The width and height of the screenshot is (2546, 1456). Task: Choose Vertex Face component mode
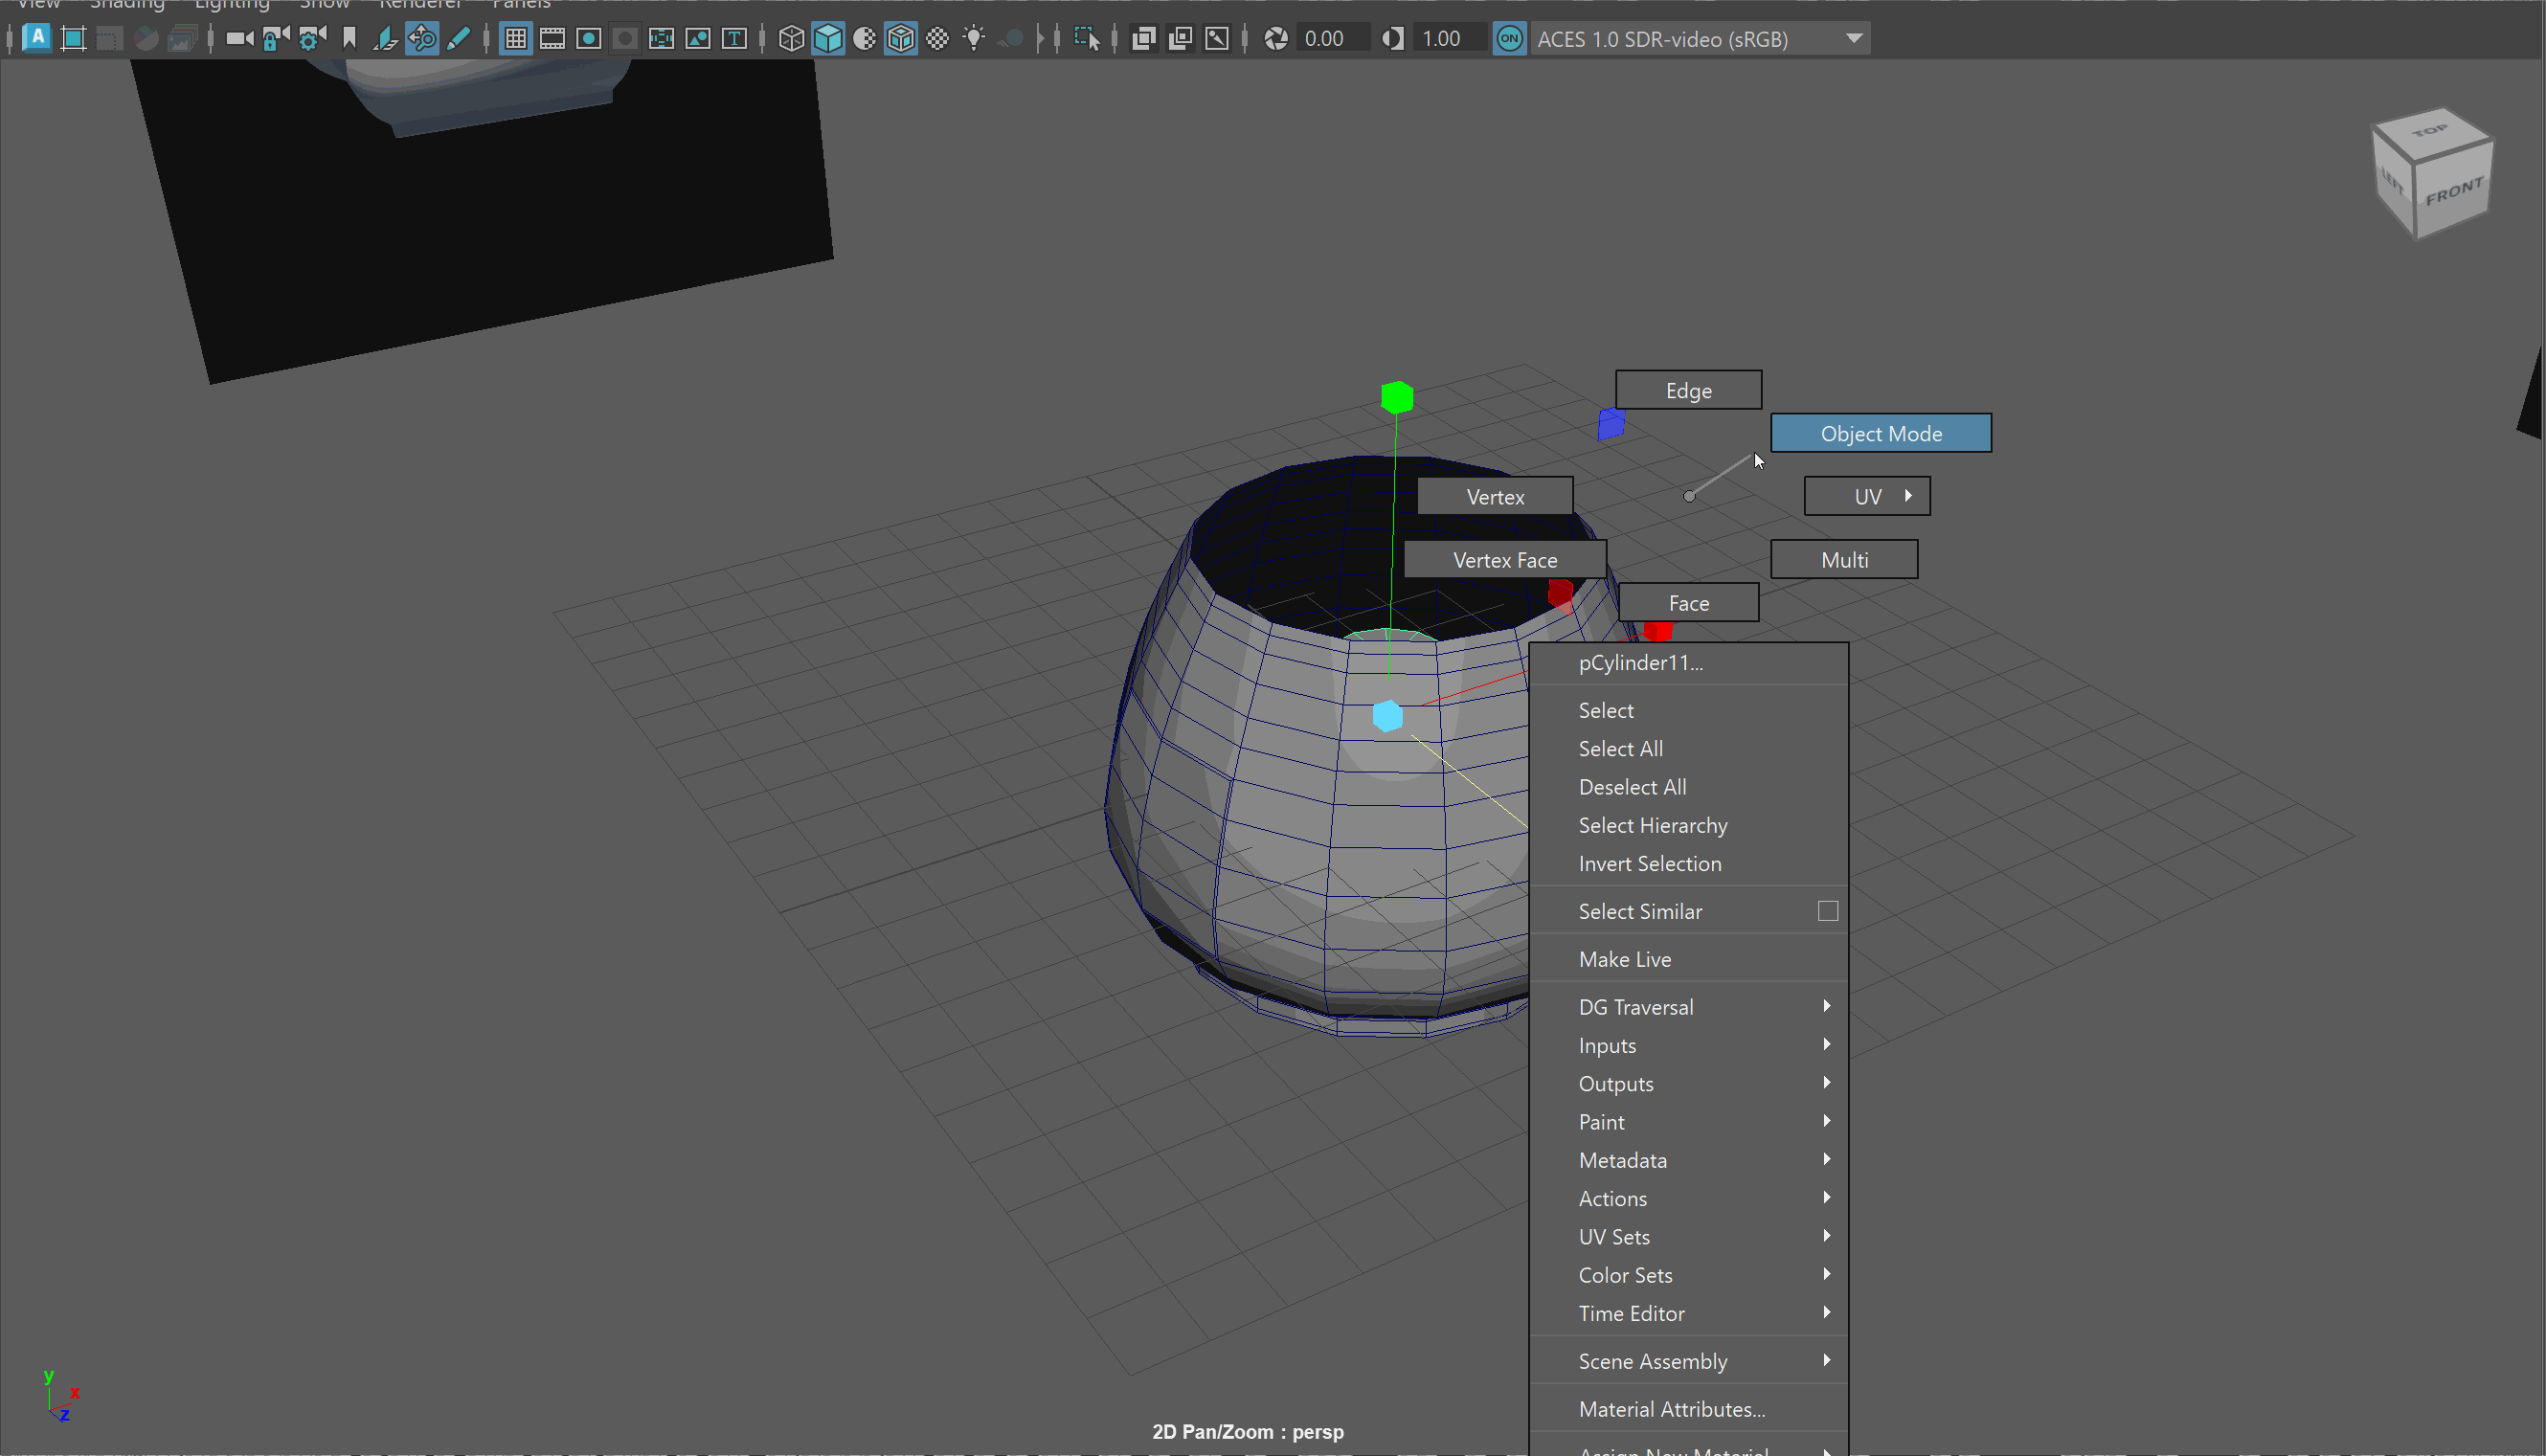[x=1504, y=560]
